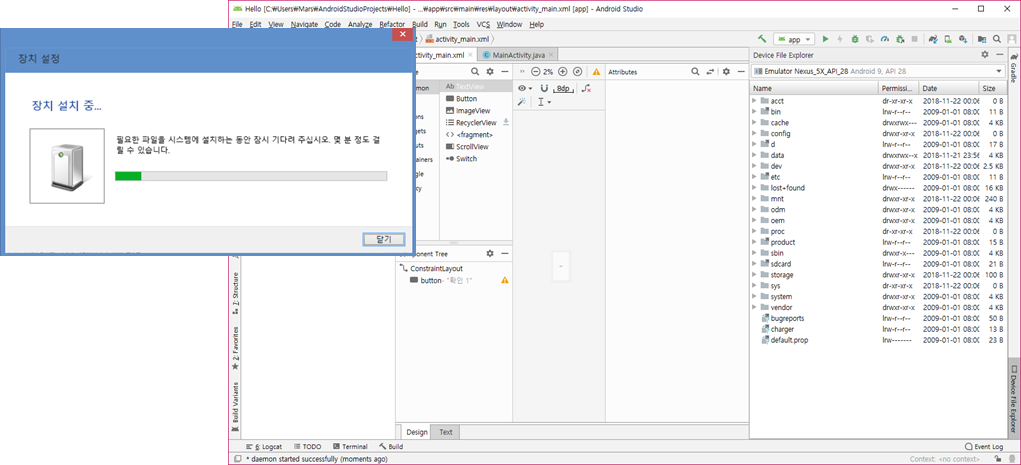Open the Profile app gauge icon

[884, 39]
